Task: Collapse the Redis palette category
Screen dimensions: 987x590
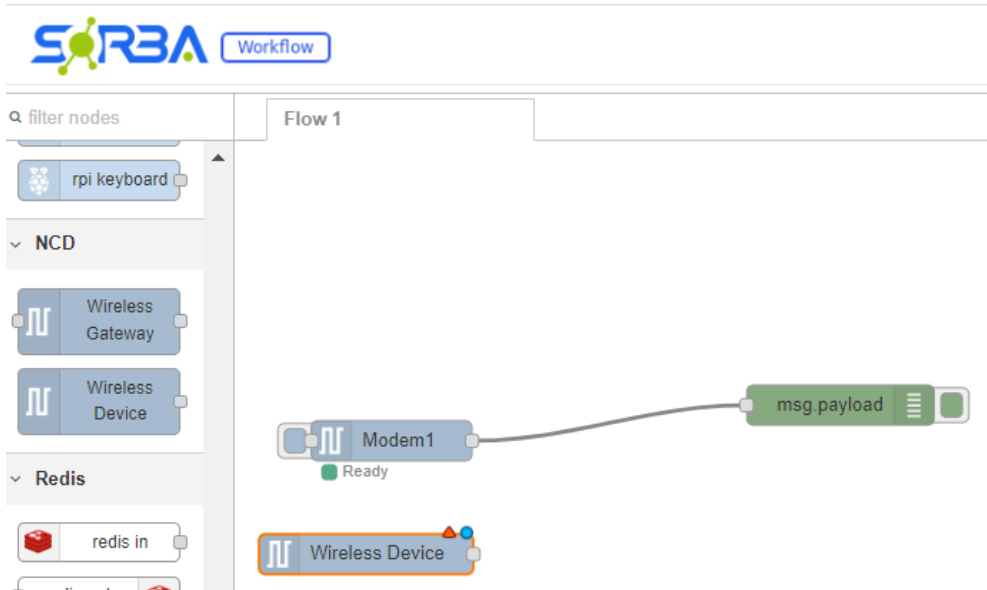Action: coord(16,479)
